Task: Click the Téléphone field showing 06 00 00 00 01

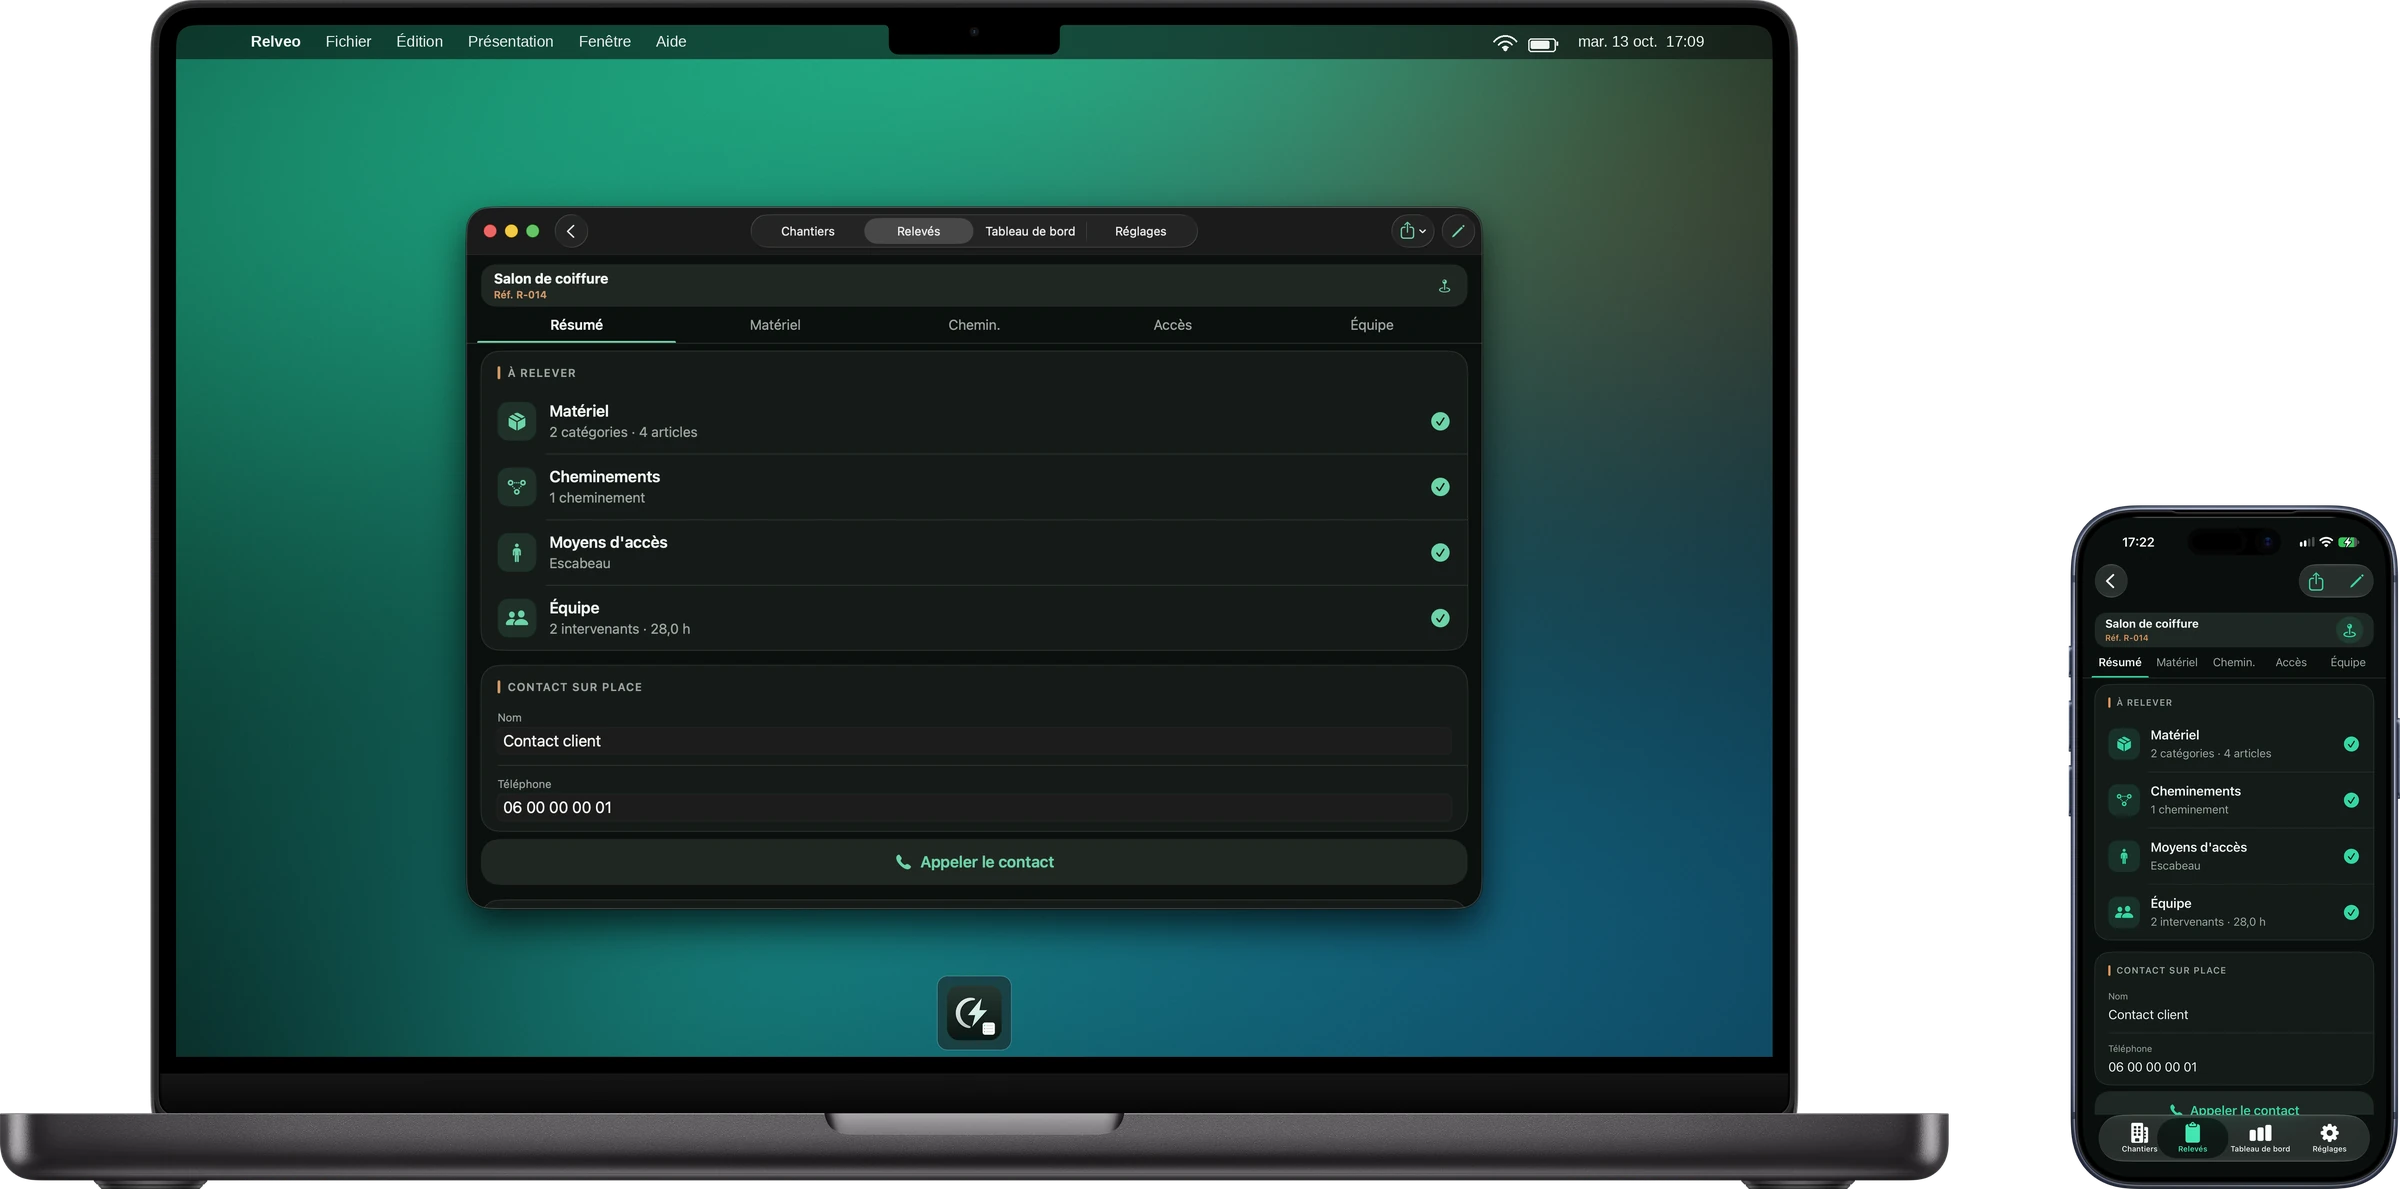Action: point(974,807)
